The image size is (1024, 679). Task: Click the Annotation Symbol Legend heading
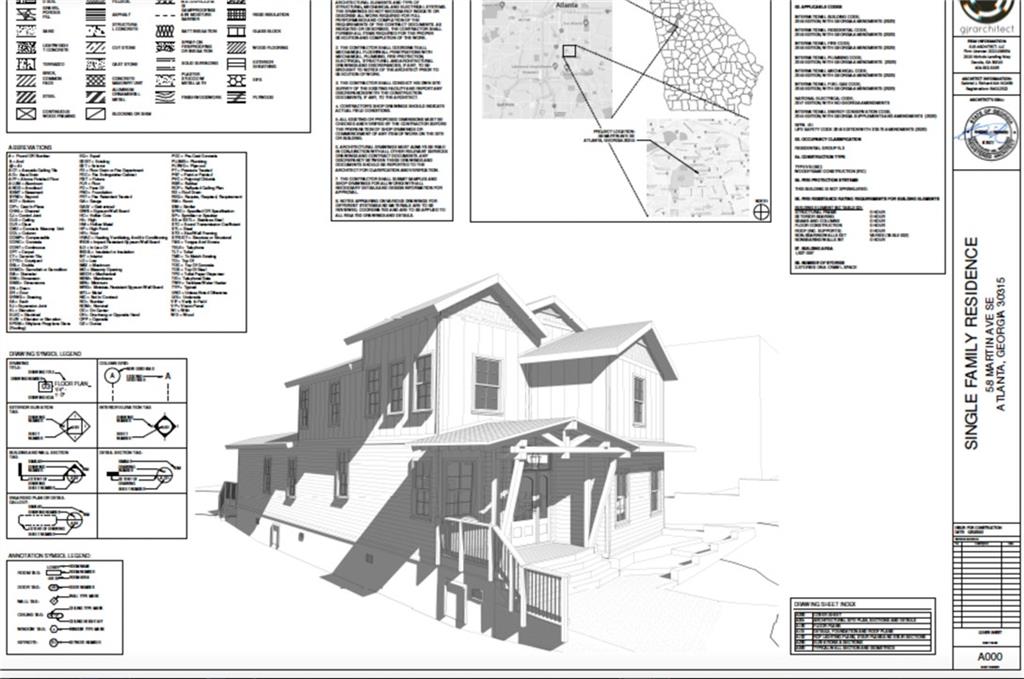coord(50,554)
